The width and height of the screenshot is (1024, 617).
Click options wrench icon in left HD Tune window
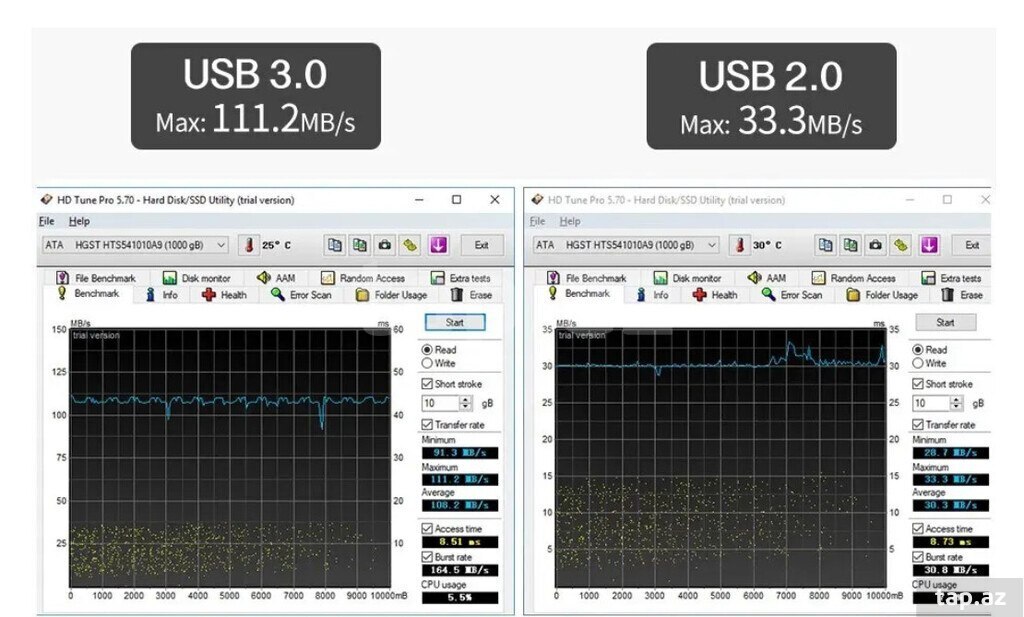[411, 245]
